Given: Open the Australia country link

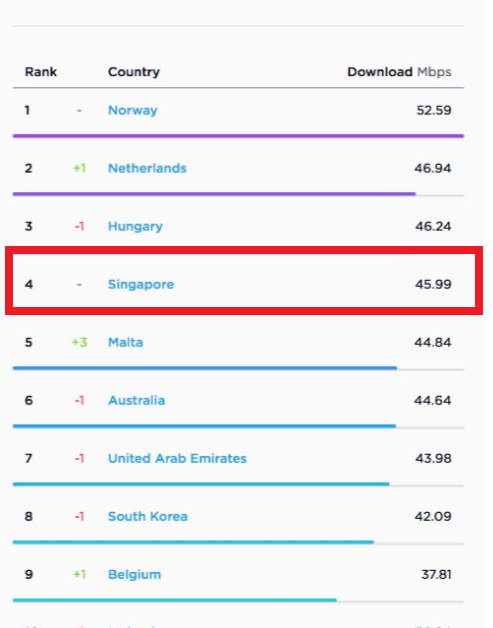Looking at the screenshot, I should [x=136, y=401].
